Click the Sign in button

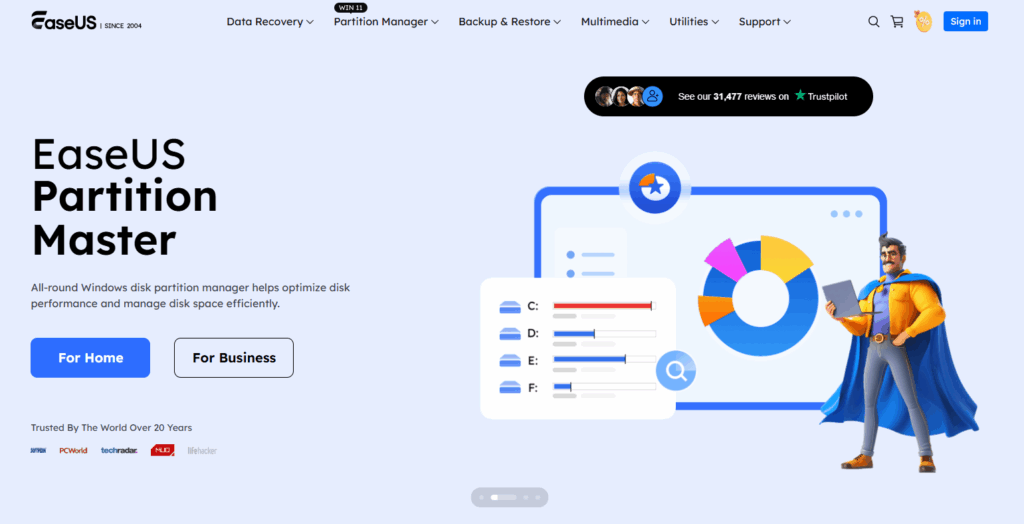pyautogui.click(x=965, y=22)
